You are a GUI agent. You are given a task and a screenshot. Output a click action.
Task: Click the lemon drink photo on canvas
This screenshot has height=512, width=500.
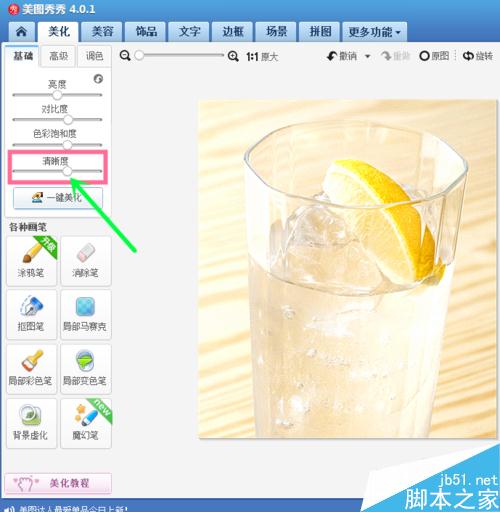347,269
